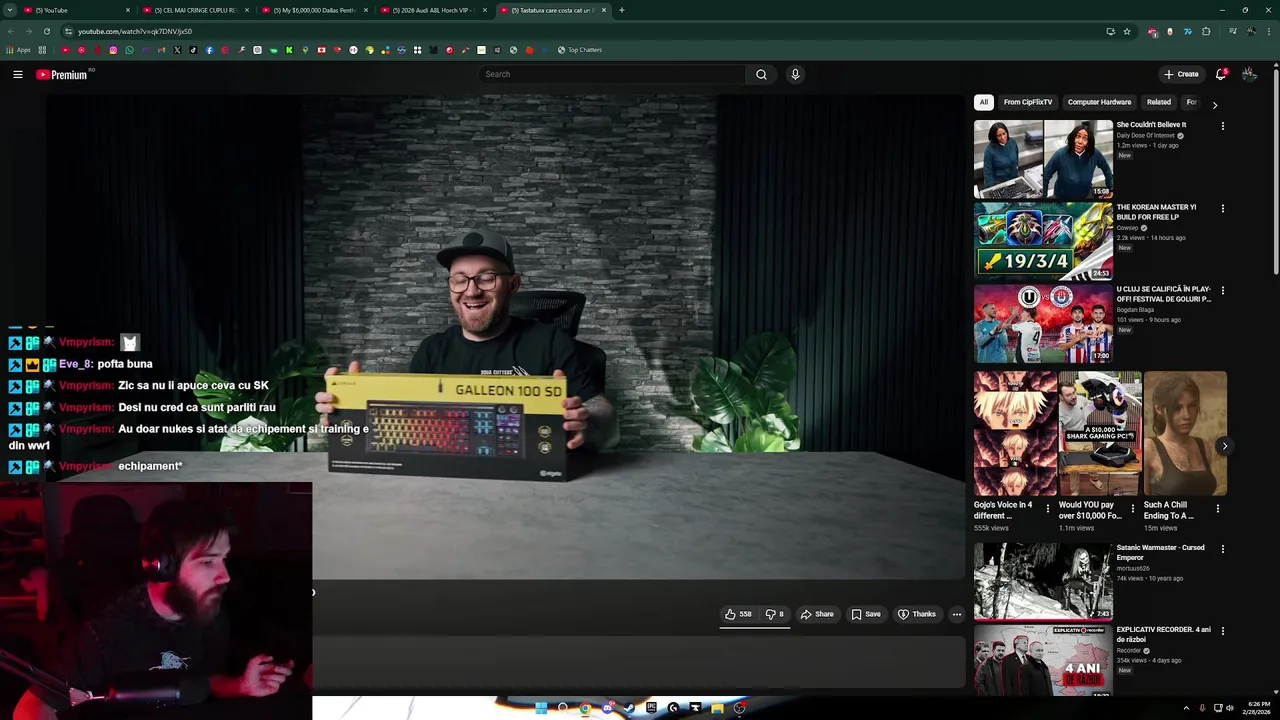Image resolution: width=1280 pixels, height=720 pixels.
Task: Open Instagram bookmark in bookmarks bar
Action: pos(113,50)
